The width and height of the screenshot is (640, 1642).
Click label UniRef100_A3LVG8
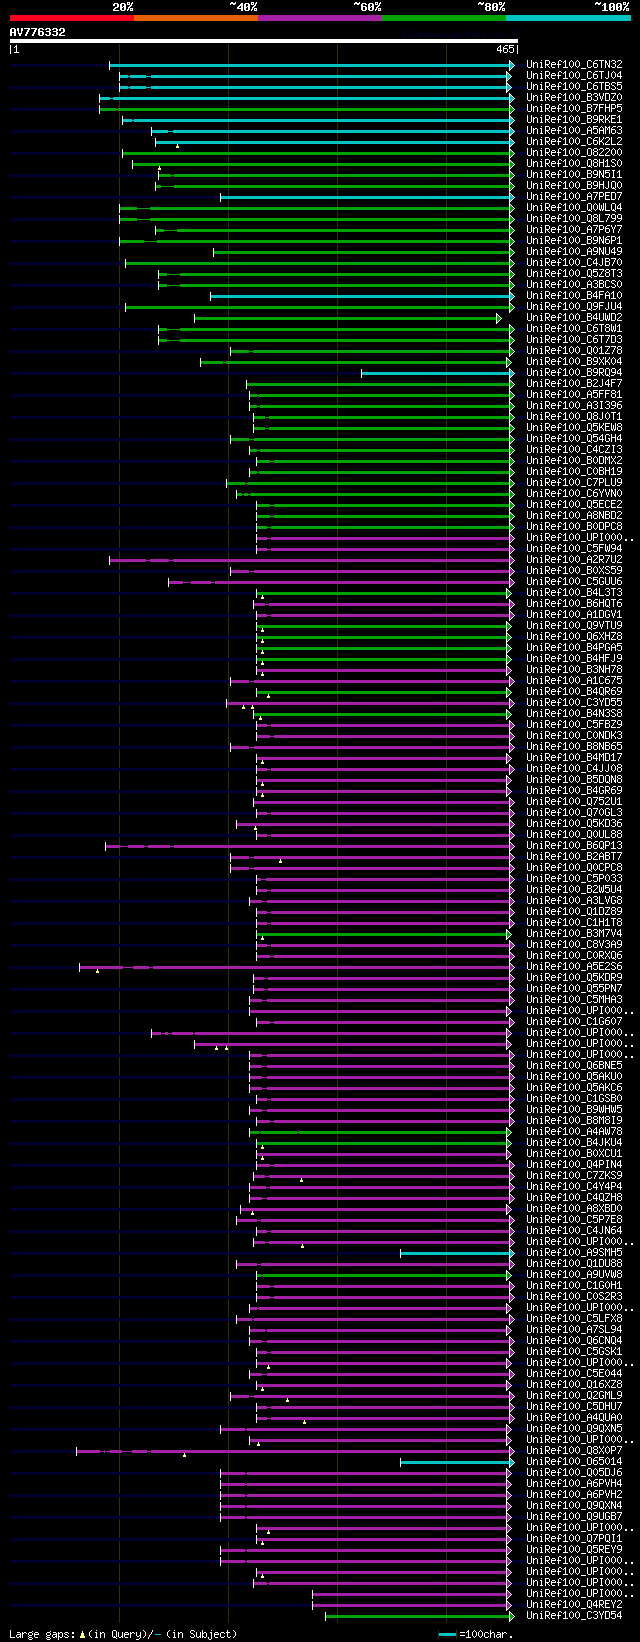pyautogui.click(x=574, y=901)
